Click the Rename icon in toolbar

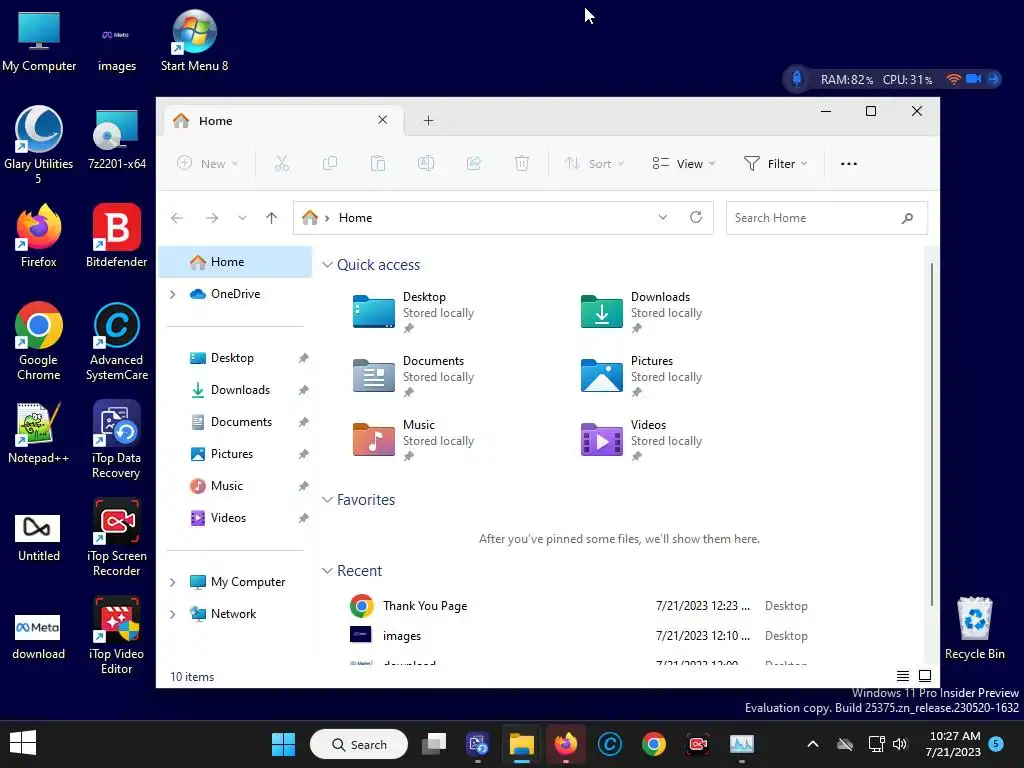426,163
